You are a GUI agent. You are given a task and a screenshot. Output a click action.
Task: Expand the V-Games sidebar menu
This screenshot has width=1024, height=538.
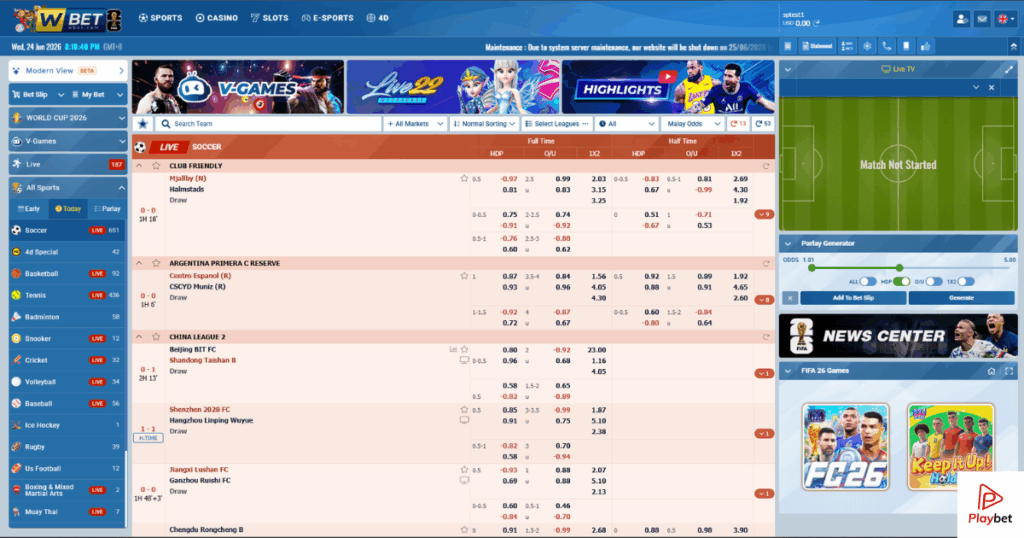coord(67,141)
